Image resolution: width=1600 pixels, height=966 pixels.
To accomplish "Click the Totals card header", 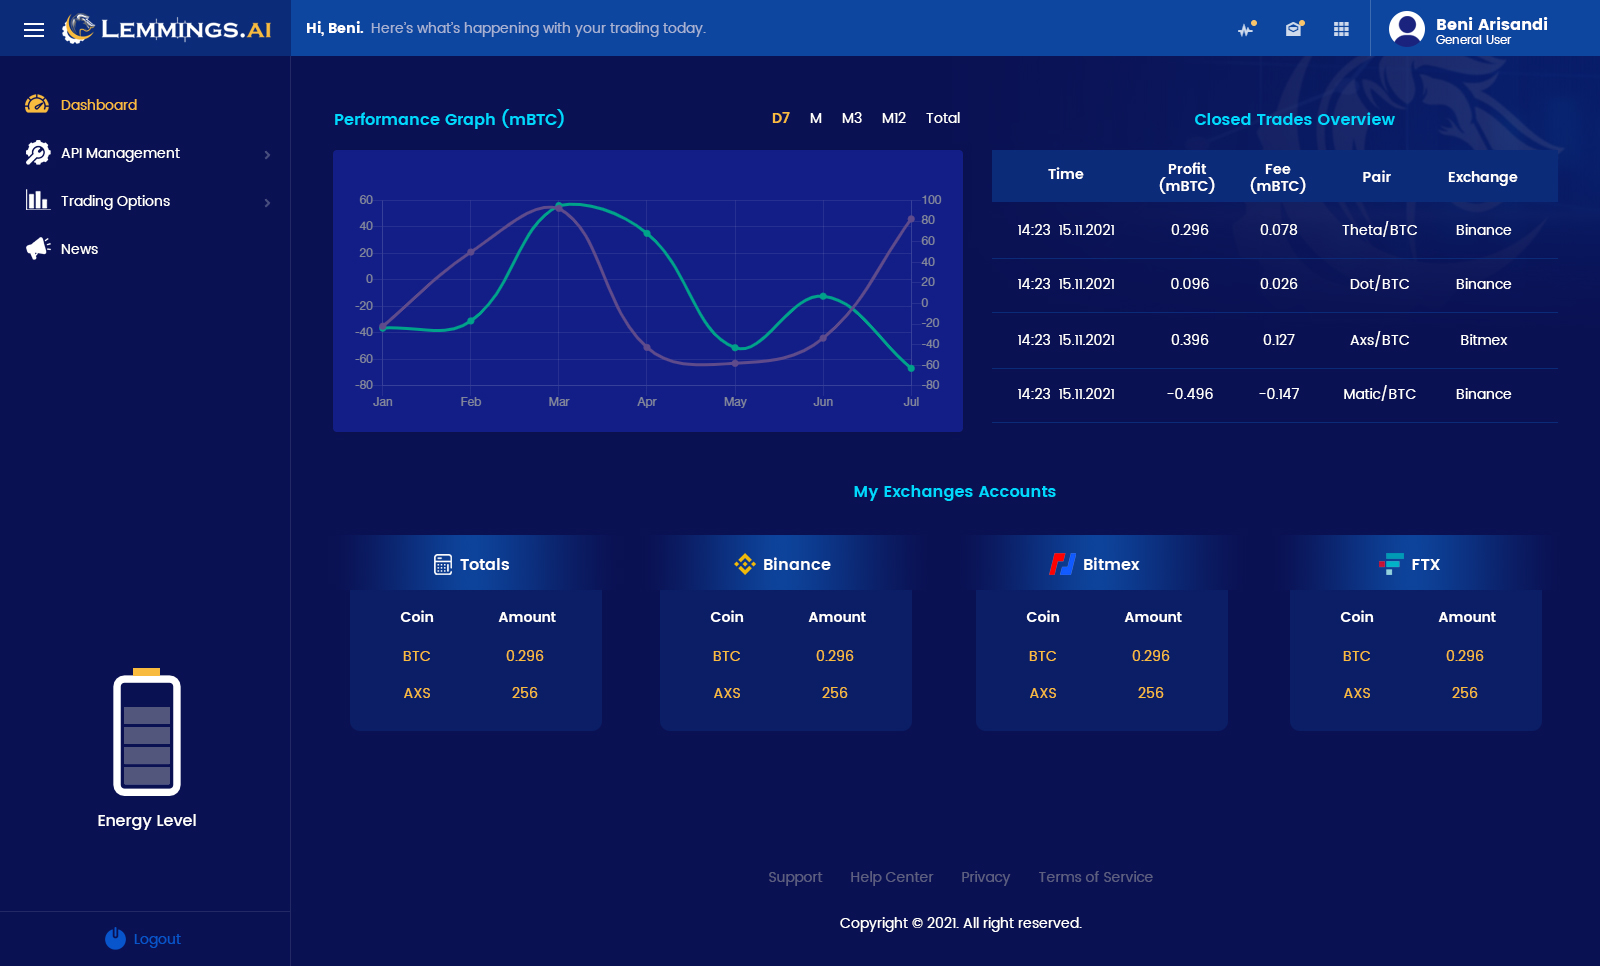I will point(476,564).
